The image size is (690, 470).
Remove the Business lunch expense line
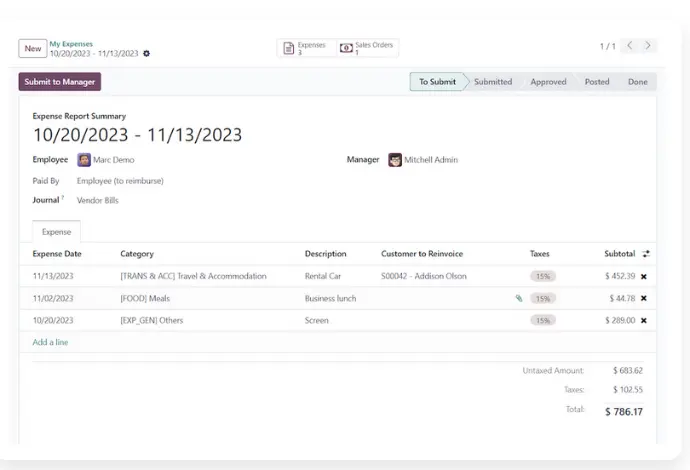644,298
